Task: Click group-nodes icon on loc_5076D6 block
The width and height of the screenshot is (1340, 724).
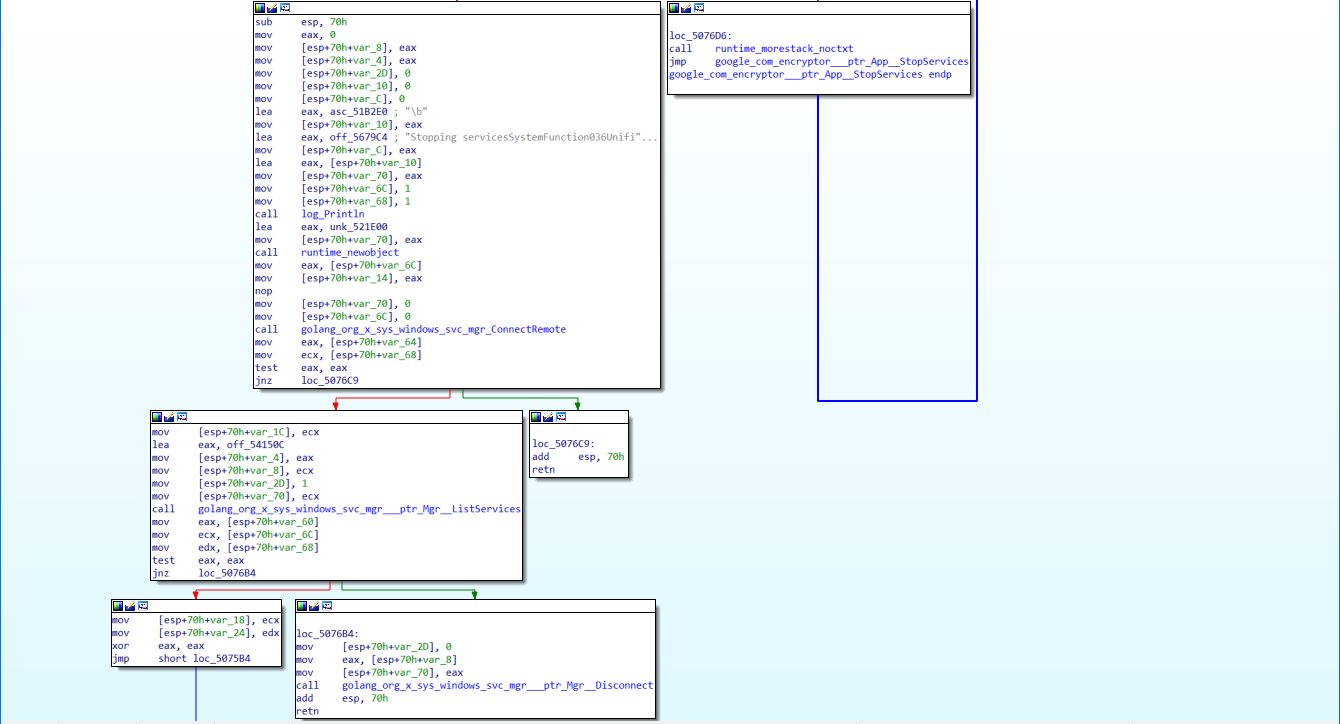Action: [699, 7]
